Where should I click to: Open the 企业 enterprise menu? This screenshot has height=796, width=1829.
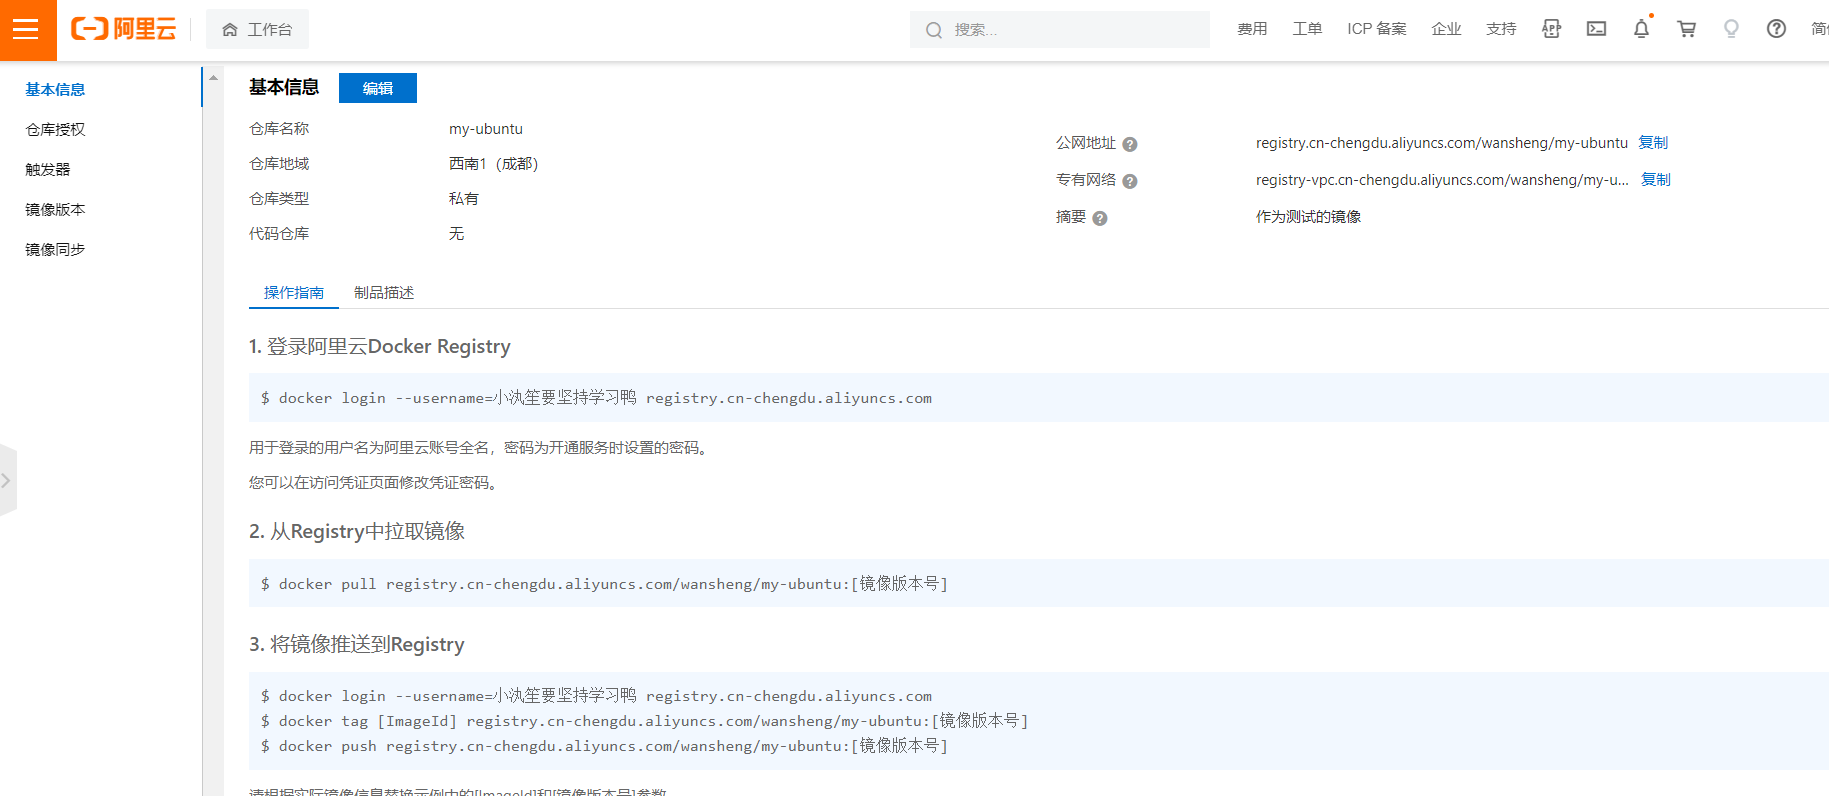[1446, 29]
